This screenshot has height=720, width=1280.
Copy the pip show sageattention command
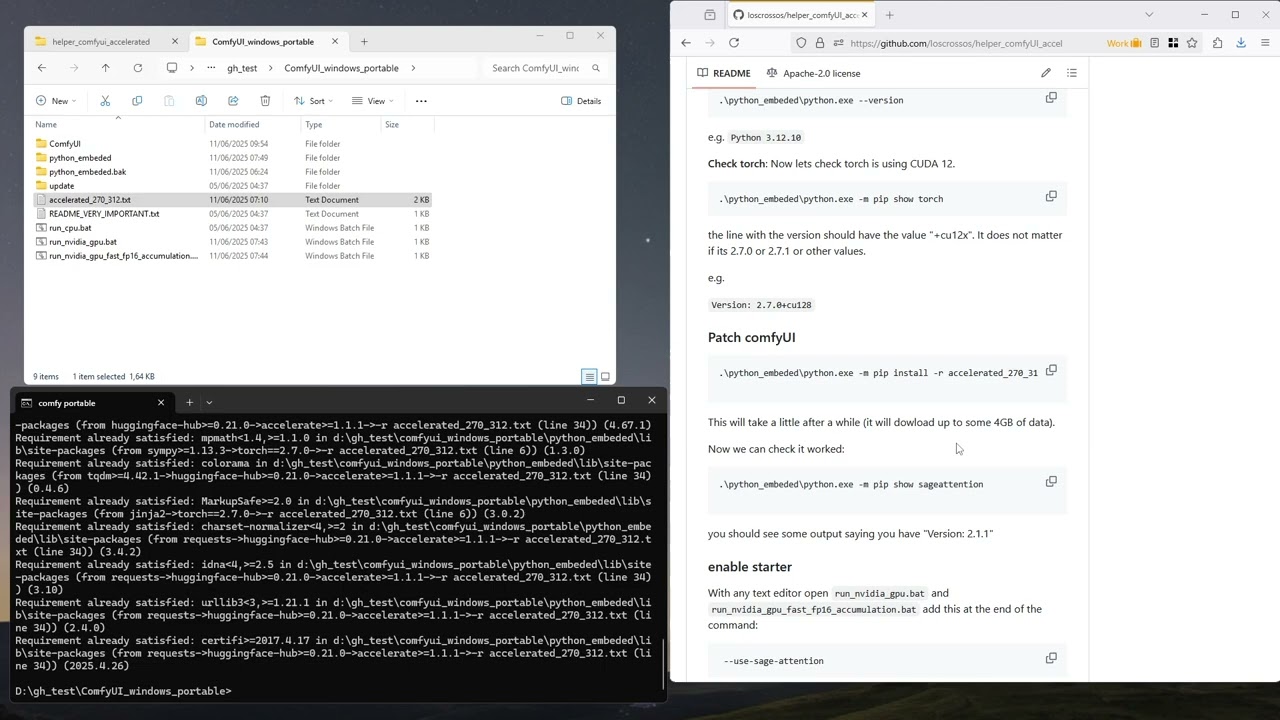click(x=1051, y=482)
